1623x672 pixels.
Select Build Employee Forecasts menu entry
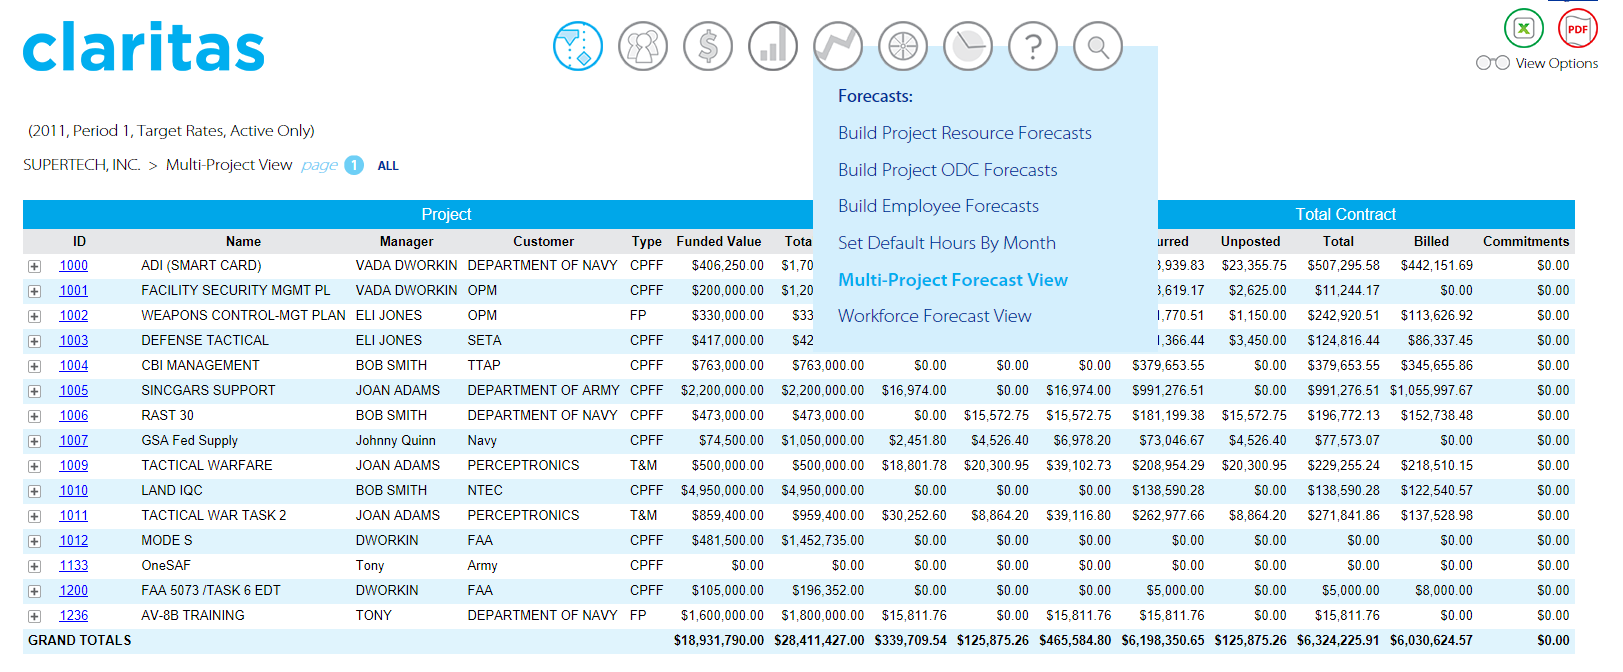click(938, 206)
